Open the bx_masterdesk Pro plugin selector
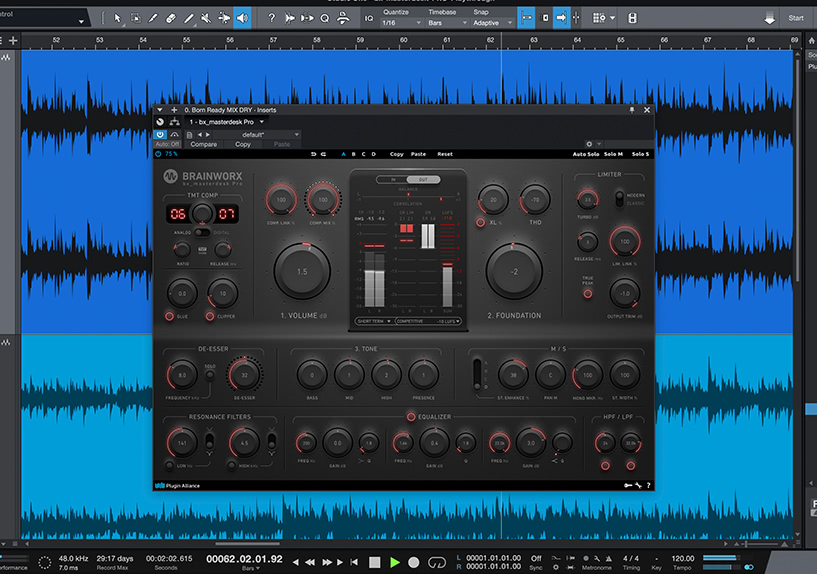The image size is (817, 574). (226, 122)
